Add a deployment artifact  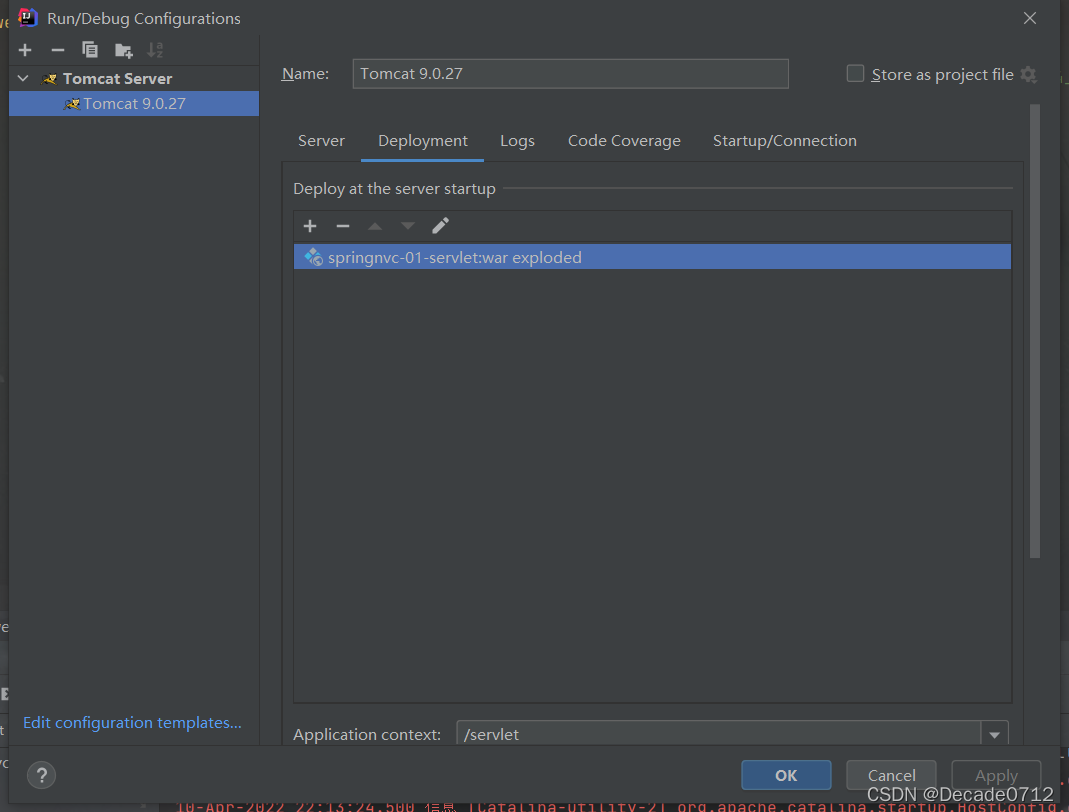(310, 226)
